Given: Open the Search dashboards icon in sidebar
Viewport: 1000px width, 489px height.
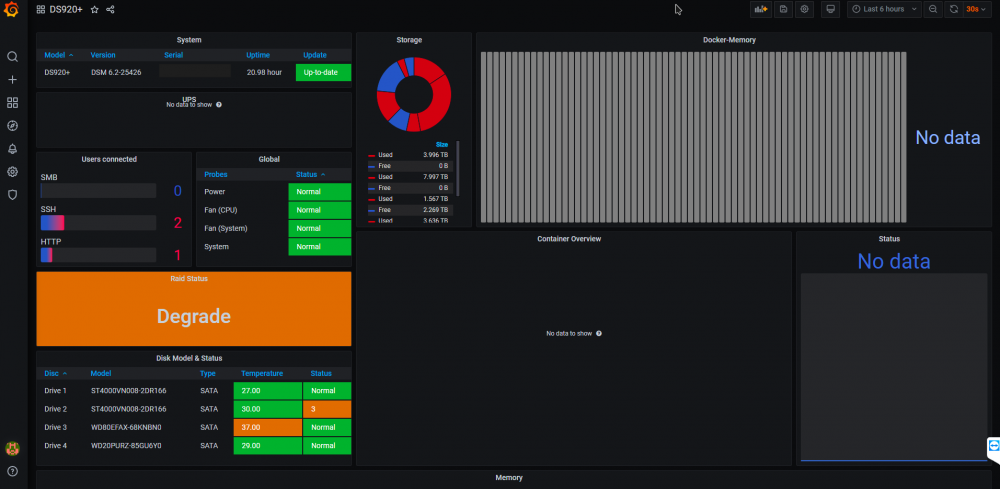Looking at the screenshot, I should pos(12,57).
